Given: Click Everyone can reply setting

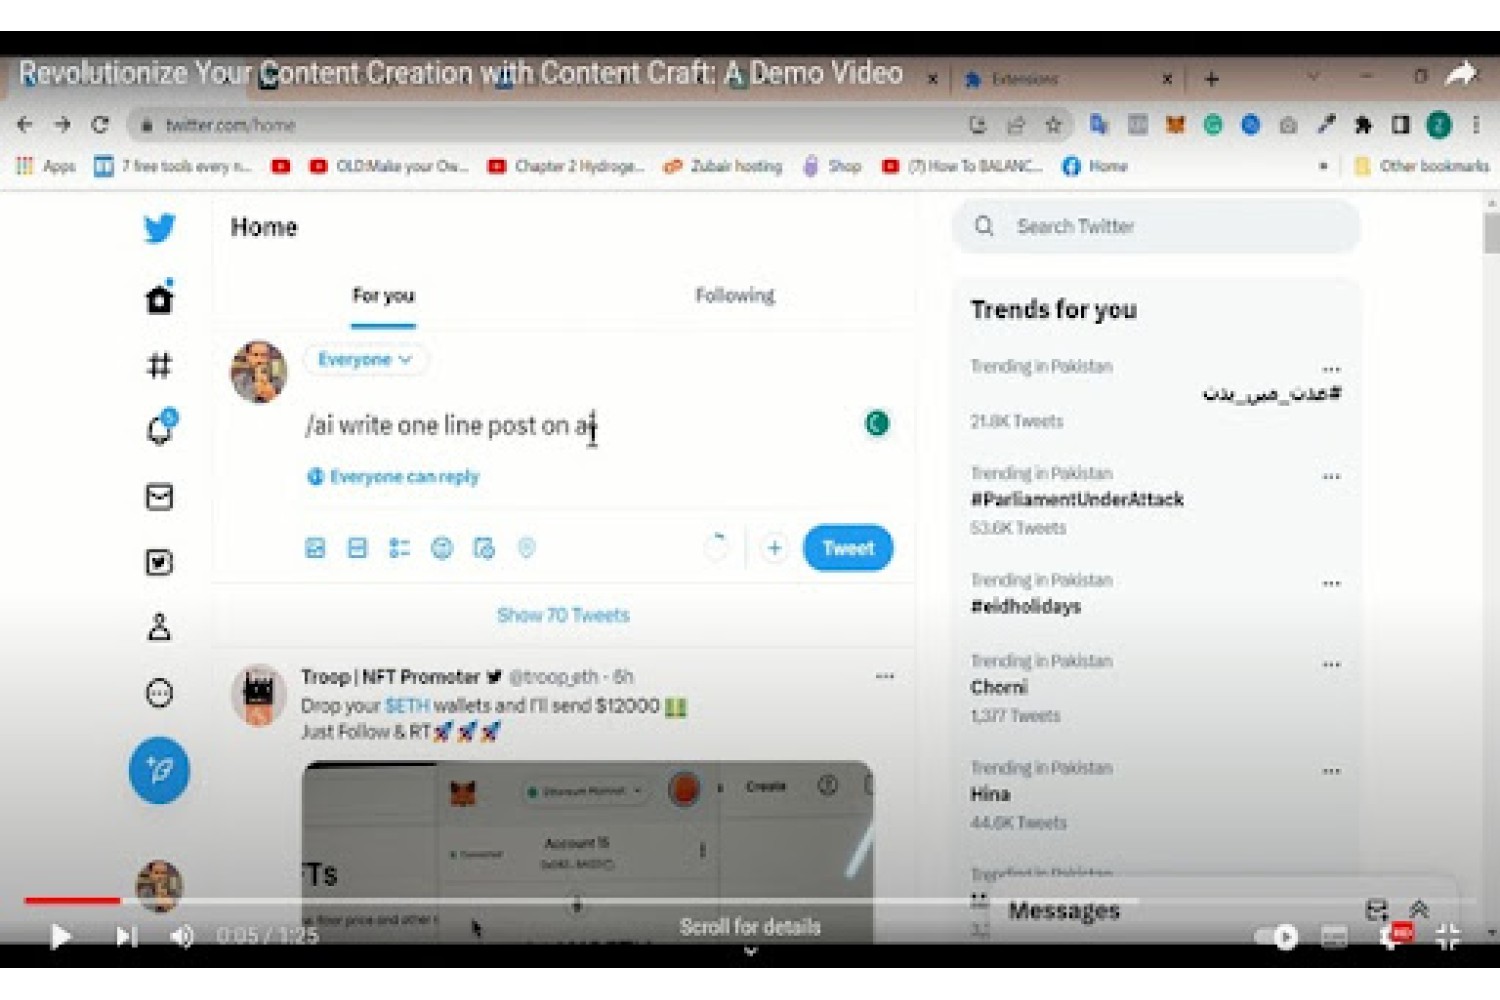Looking at the screenshot, I should tap(393, 477).
